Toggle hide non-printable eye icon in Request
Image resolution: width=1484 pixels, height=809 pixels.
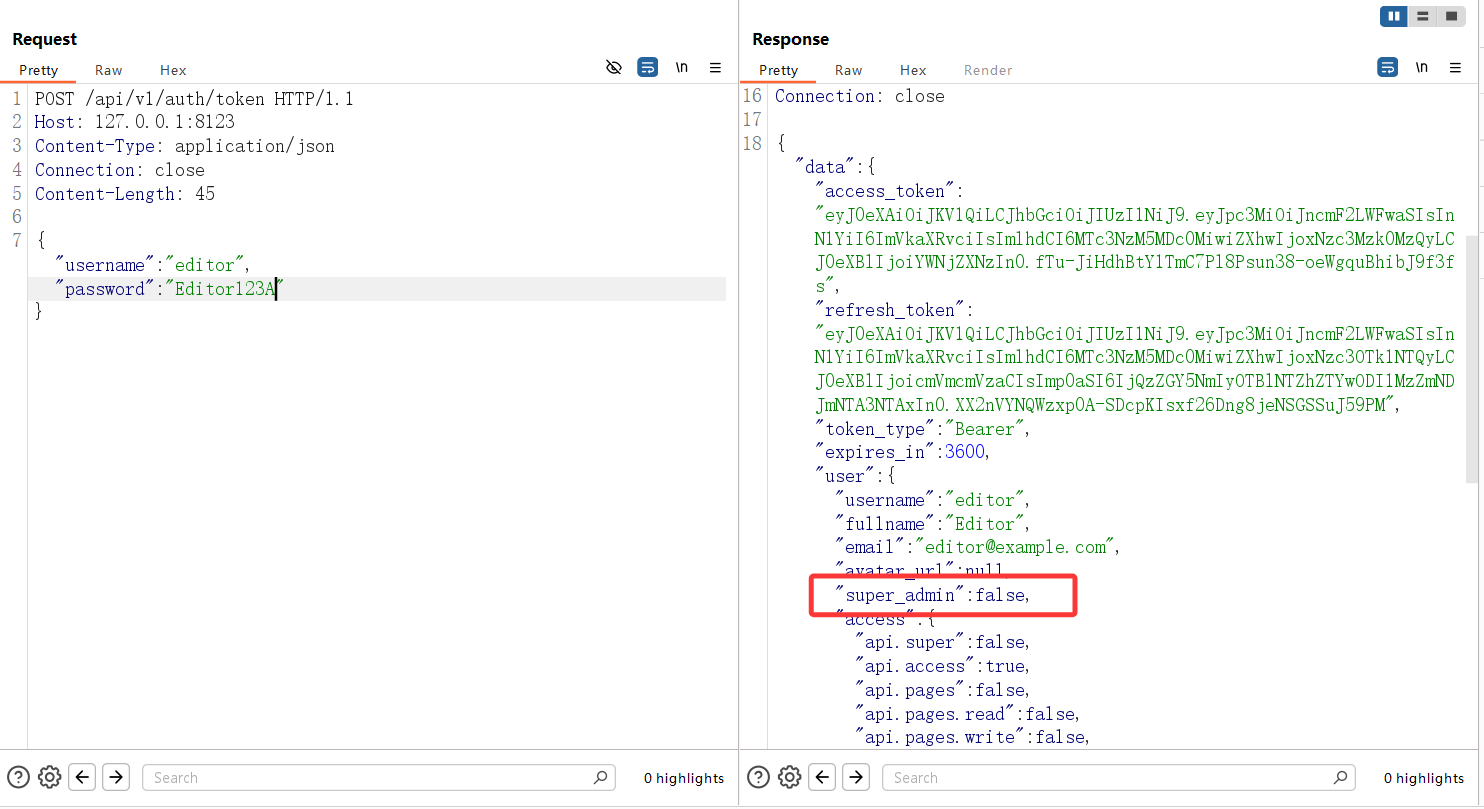(614, 68)
